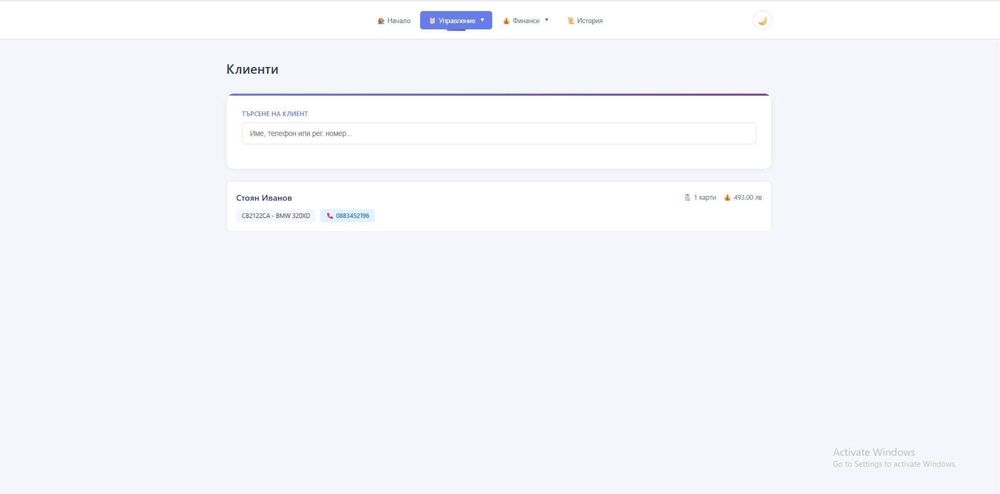Click the Клиенти page heading
1000x494 pixels.
coord(253,69)
